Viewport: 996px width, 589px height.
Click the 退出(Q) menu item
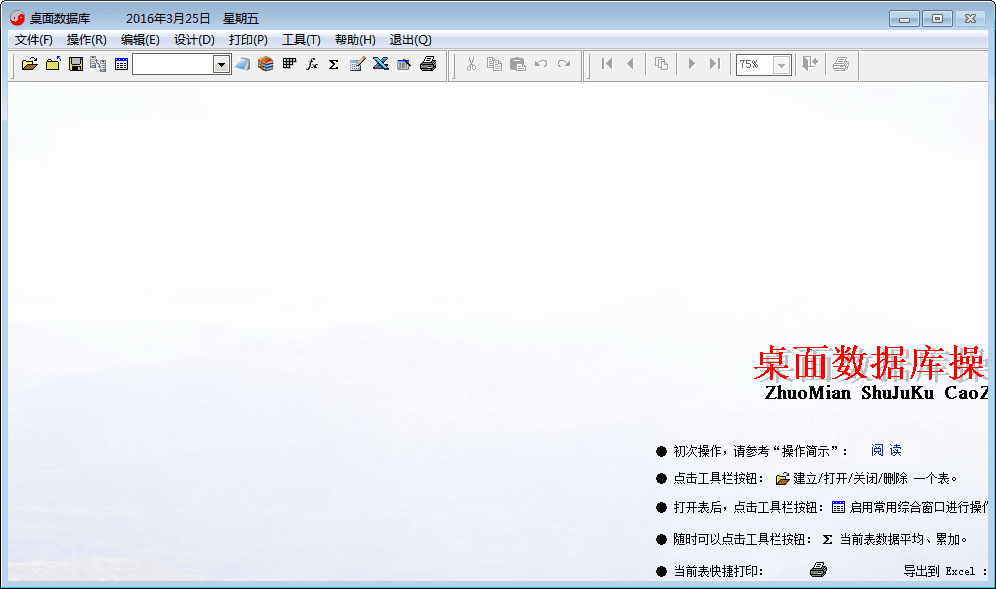[410, 40]
